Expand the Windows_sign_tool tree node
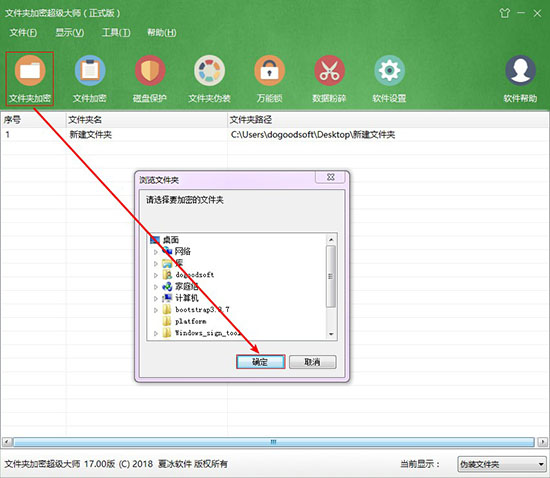 point(156,333)
